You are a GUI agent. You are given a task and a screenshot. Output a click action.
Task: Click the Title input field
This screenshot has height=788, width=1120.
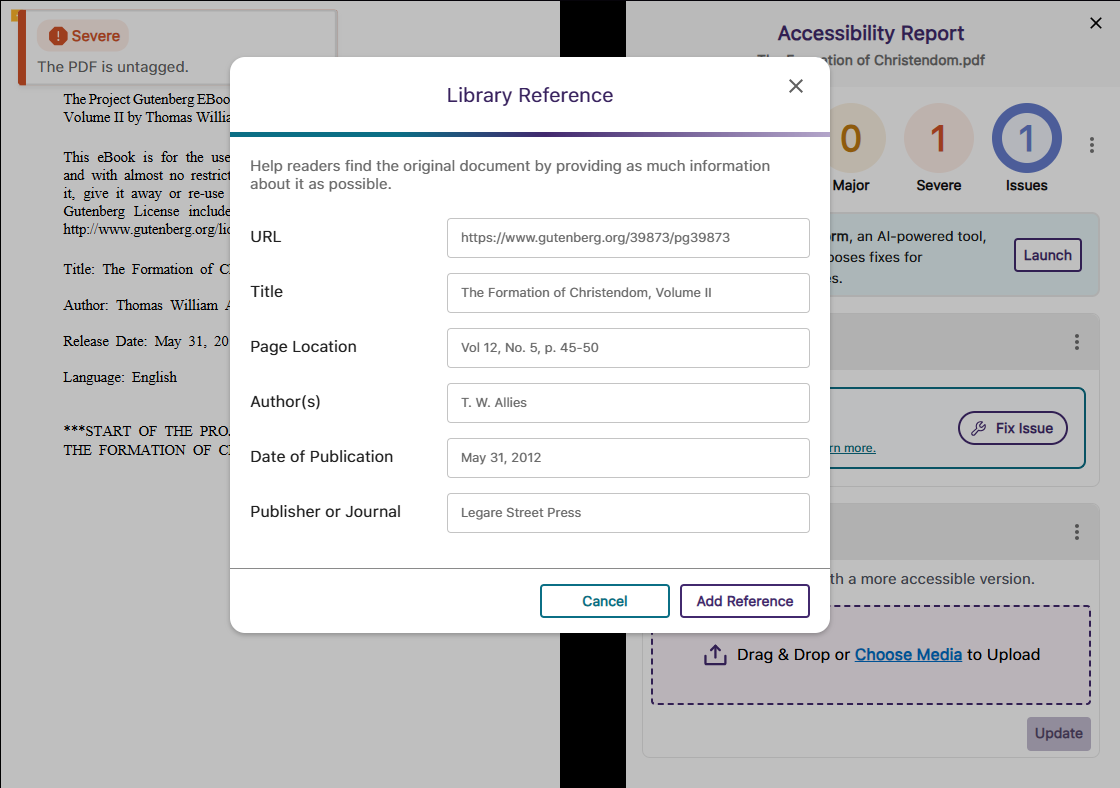tap(628, 293)
